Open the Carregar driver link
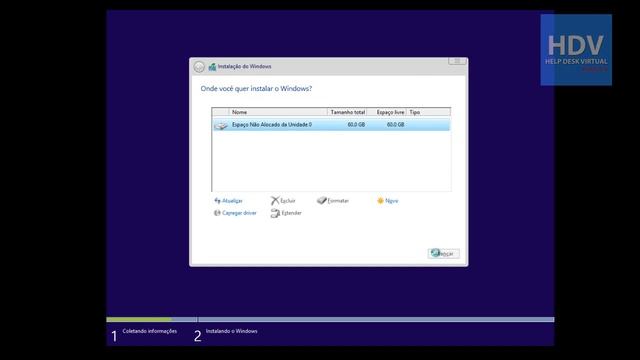This screenshot has height=360, width=640. (x=239, y=213)
